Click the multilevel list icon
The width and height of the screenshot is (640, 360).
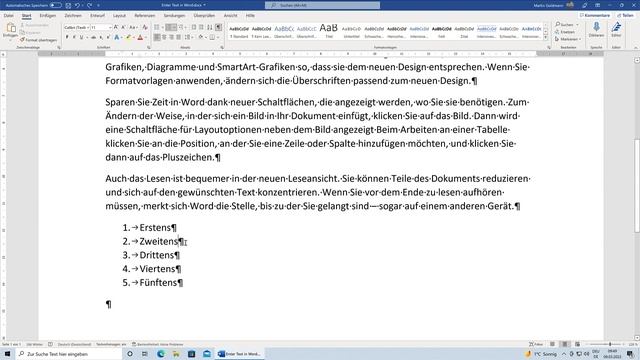tap(181, 27)
